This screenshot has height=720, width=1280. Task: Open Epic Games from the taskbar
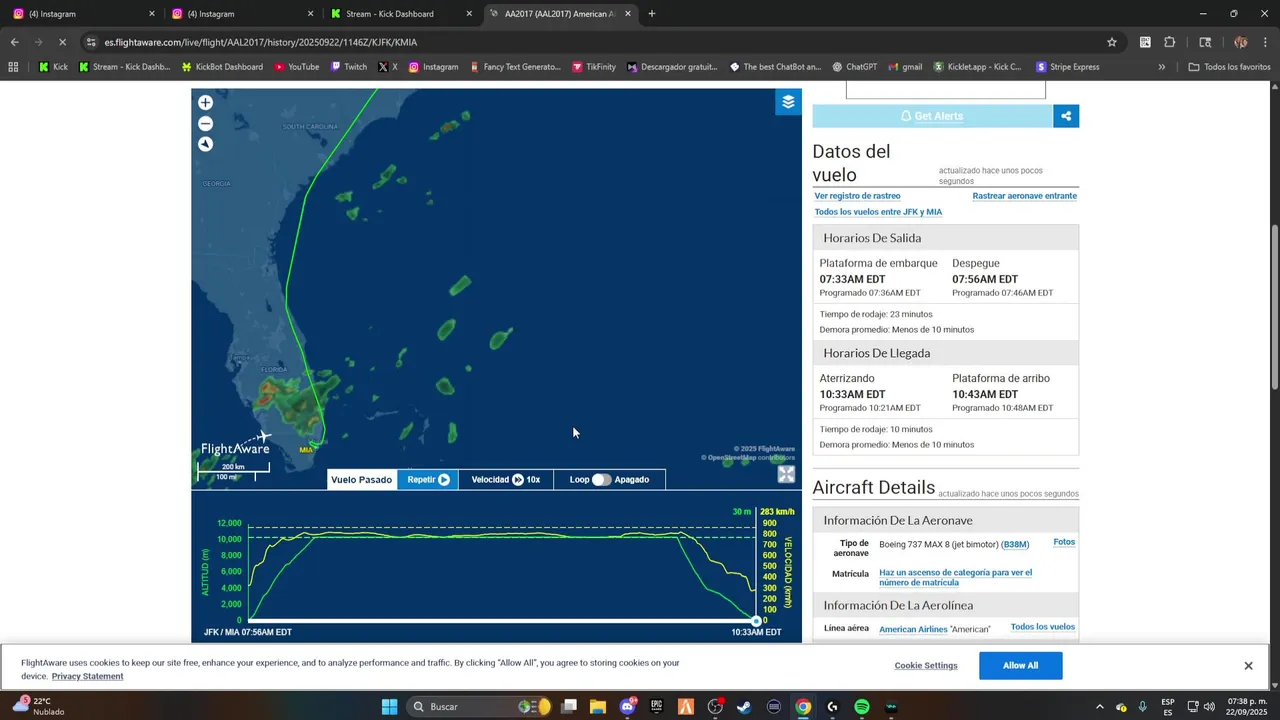tap(657, 707)
